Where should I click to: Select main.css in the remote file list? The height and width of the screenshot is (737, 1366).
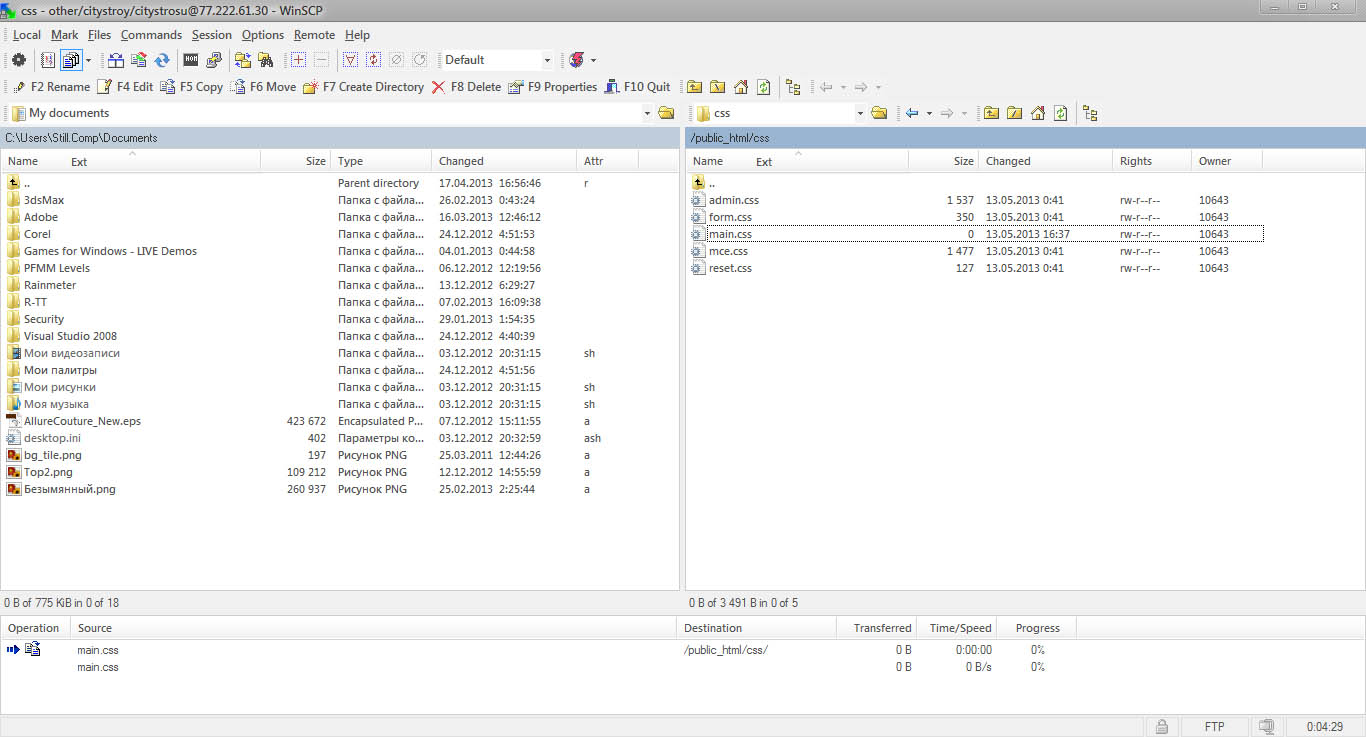click(730, 234)
